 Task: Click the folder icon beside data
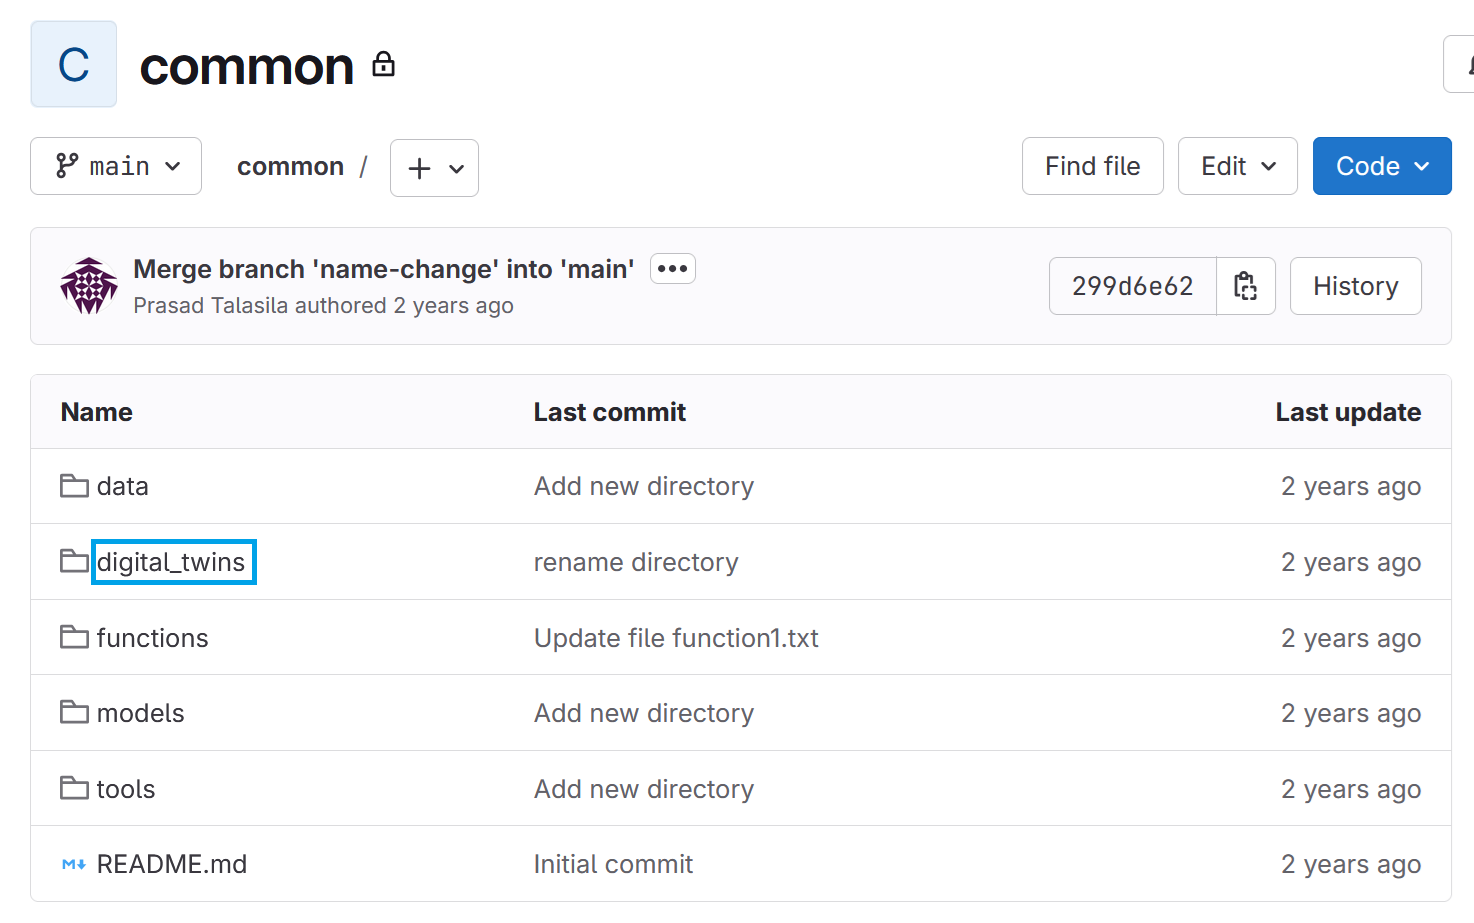(74, 485)
